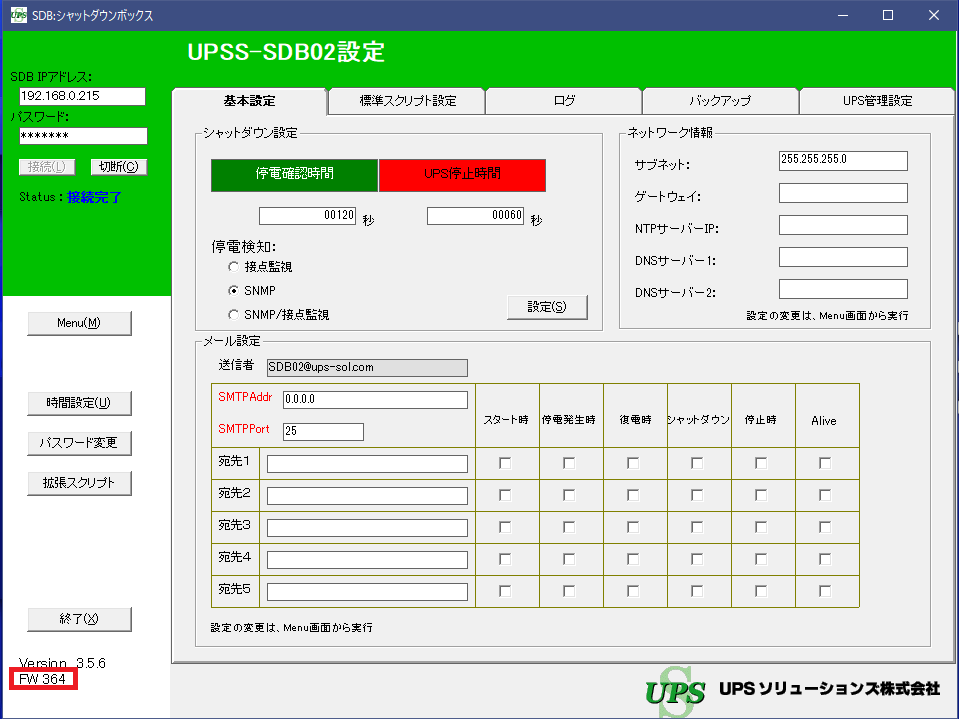Check シャットダウン checkbox for 宛先4
Viewport: 959px width, 719px height.
[697, 559]
